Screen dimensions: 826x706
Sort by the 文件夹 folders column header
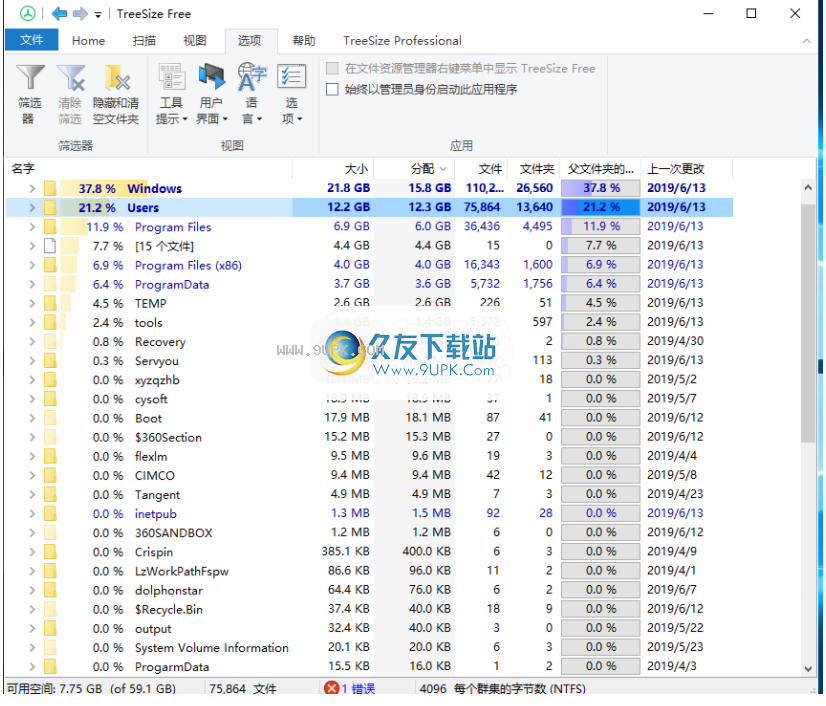click(x=534, y=169)
